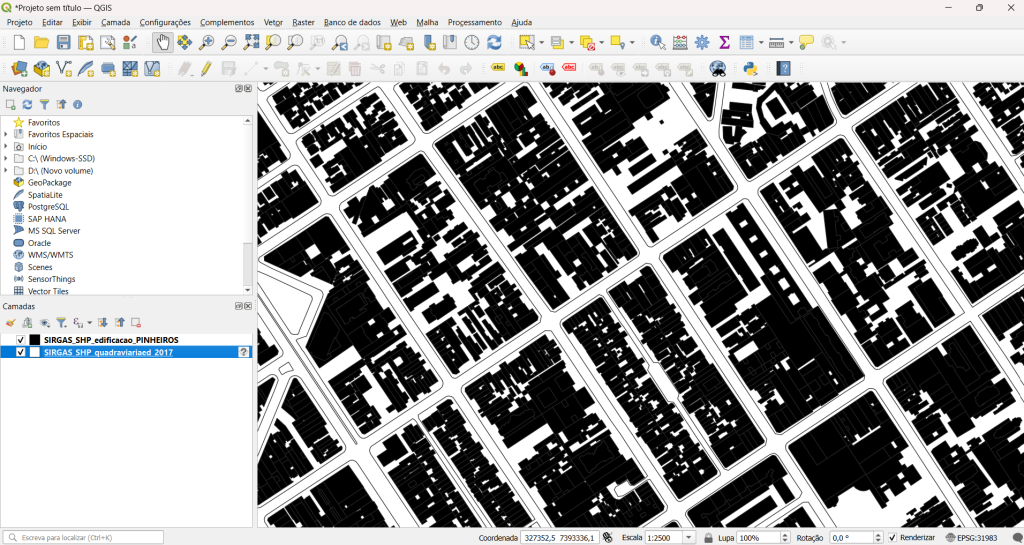Select the Zoom In magnifier tool
This screenshot has width=1024, height=545.
[x=206, y=42]
